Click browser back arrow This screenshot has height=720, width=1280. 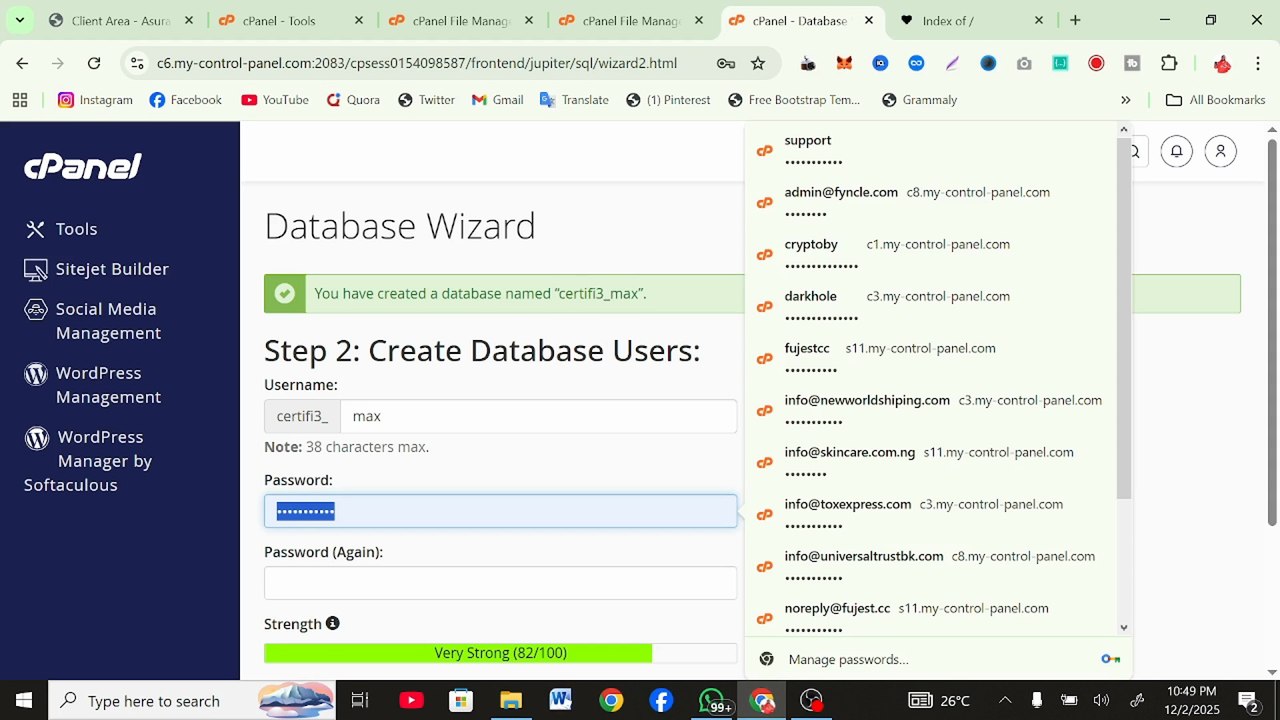[22, 63]
